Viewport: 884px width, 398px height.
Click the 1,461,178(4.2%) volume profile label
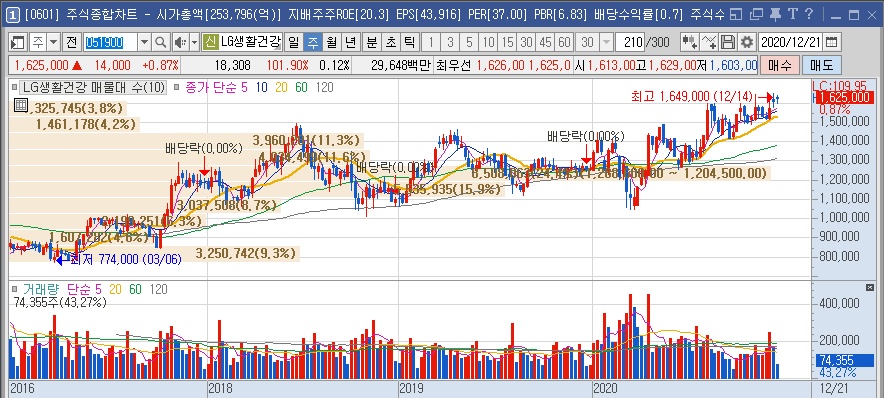click(x=85, y=124)
